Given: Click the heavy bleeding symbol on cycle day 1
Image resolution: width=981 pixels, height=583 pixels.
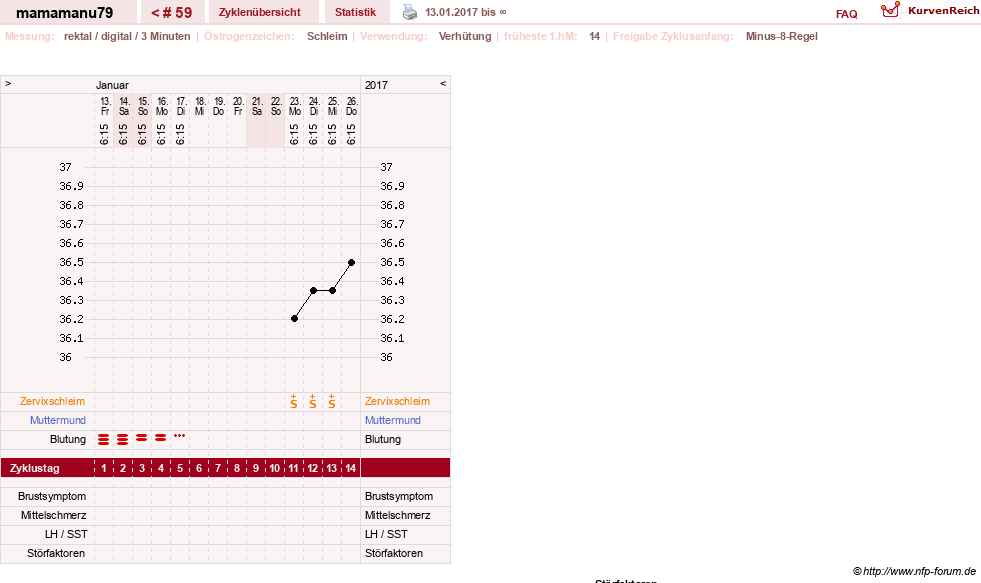Looking at the screenshot, I should (104, 439).
